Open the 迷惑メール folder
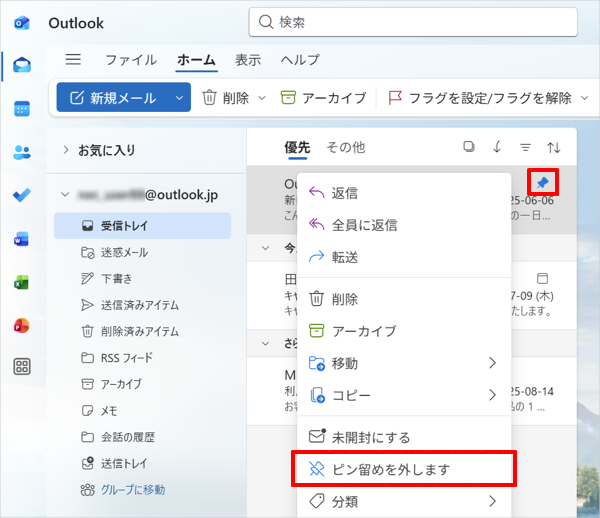Image resolution: width=600 pixels, height=518 pixels. click(x=115, y=252)
